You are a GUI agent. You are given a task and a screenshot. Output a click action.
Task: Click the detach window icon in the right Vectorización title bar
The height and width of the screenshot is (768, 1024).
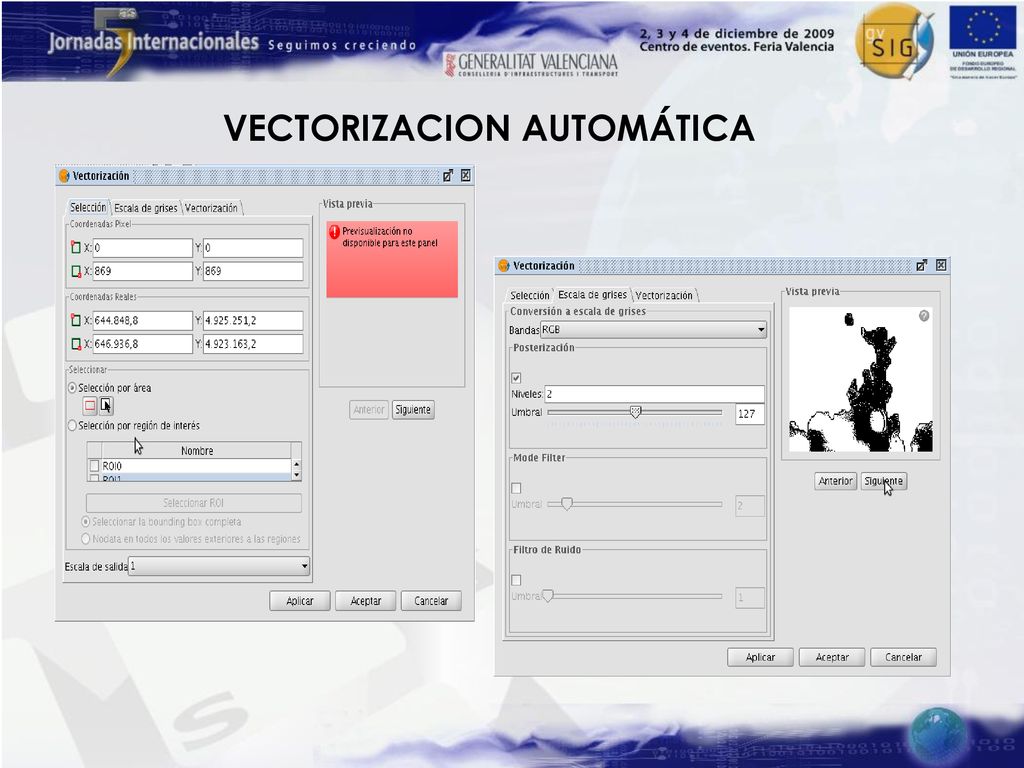(x=921, y=265)
